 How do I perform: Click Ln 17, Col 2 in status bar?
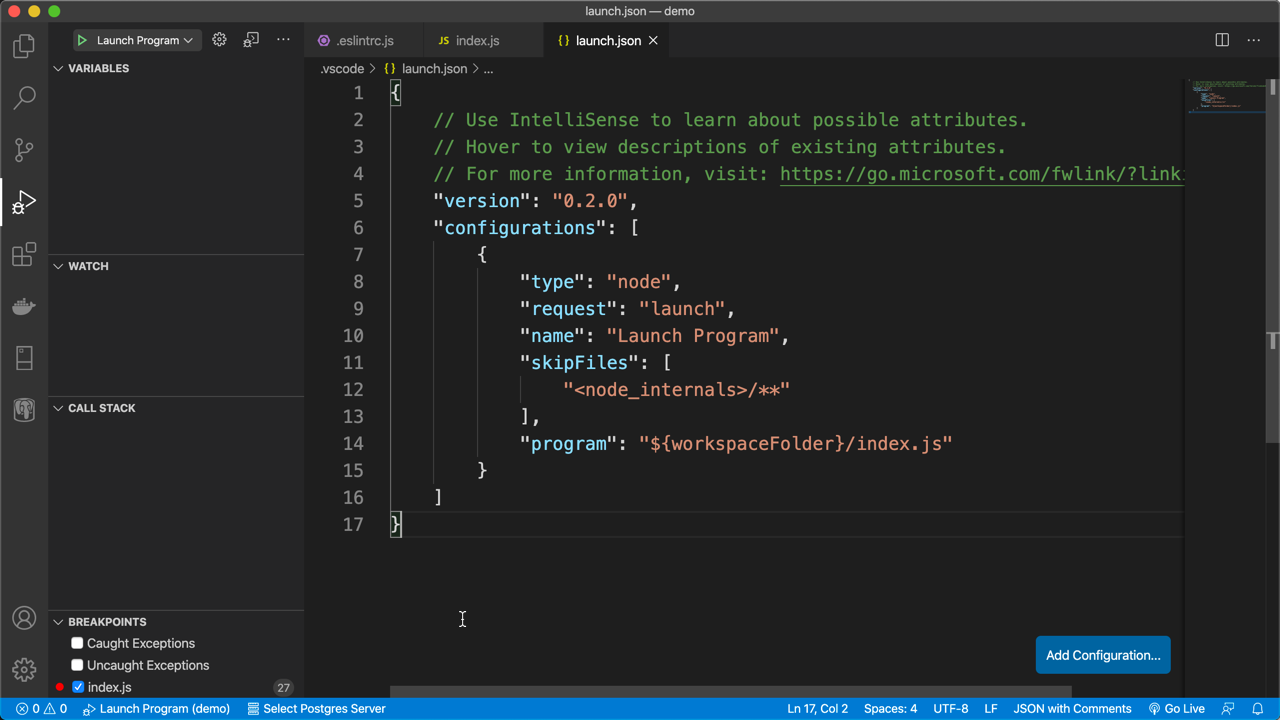coord(817,709)
